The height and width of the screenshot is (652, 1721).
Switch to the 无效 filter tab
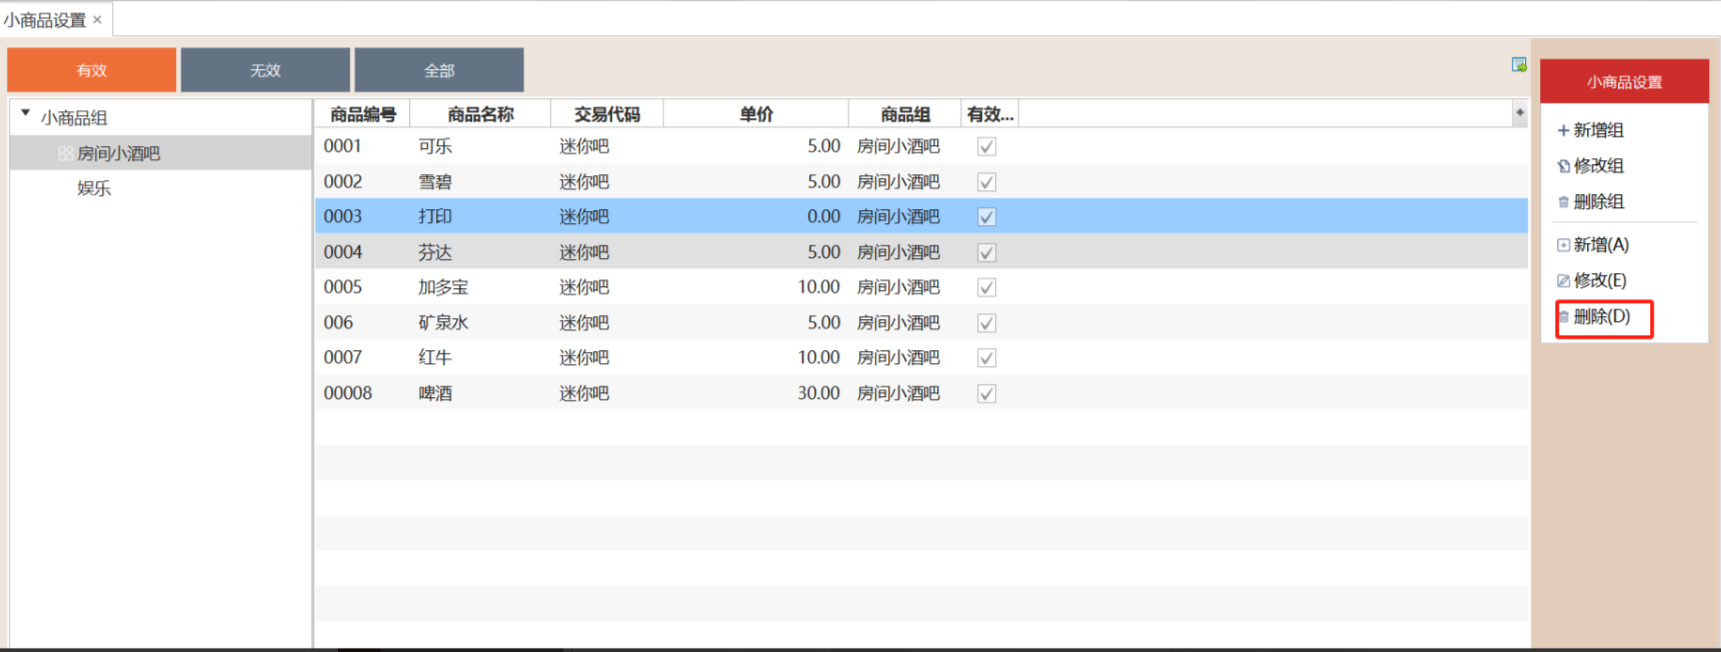point(265,70)
